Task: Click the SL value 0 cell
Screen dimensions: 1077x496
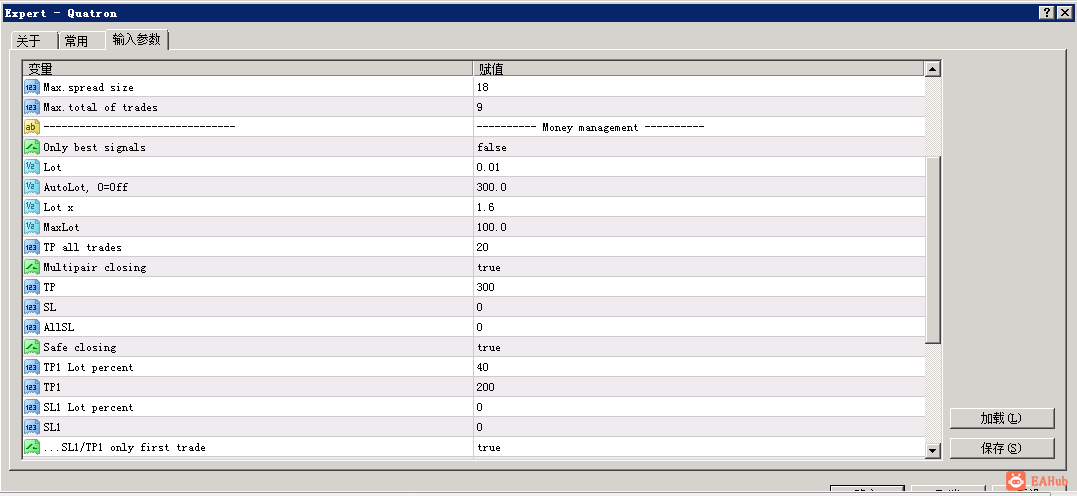Action: 699,307
